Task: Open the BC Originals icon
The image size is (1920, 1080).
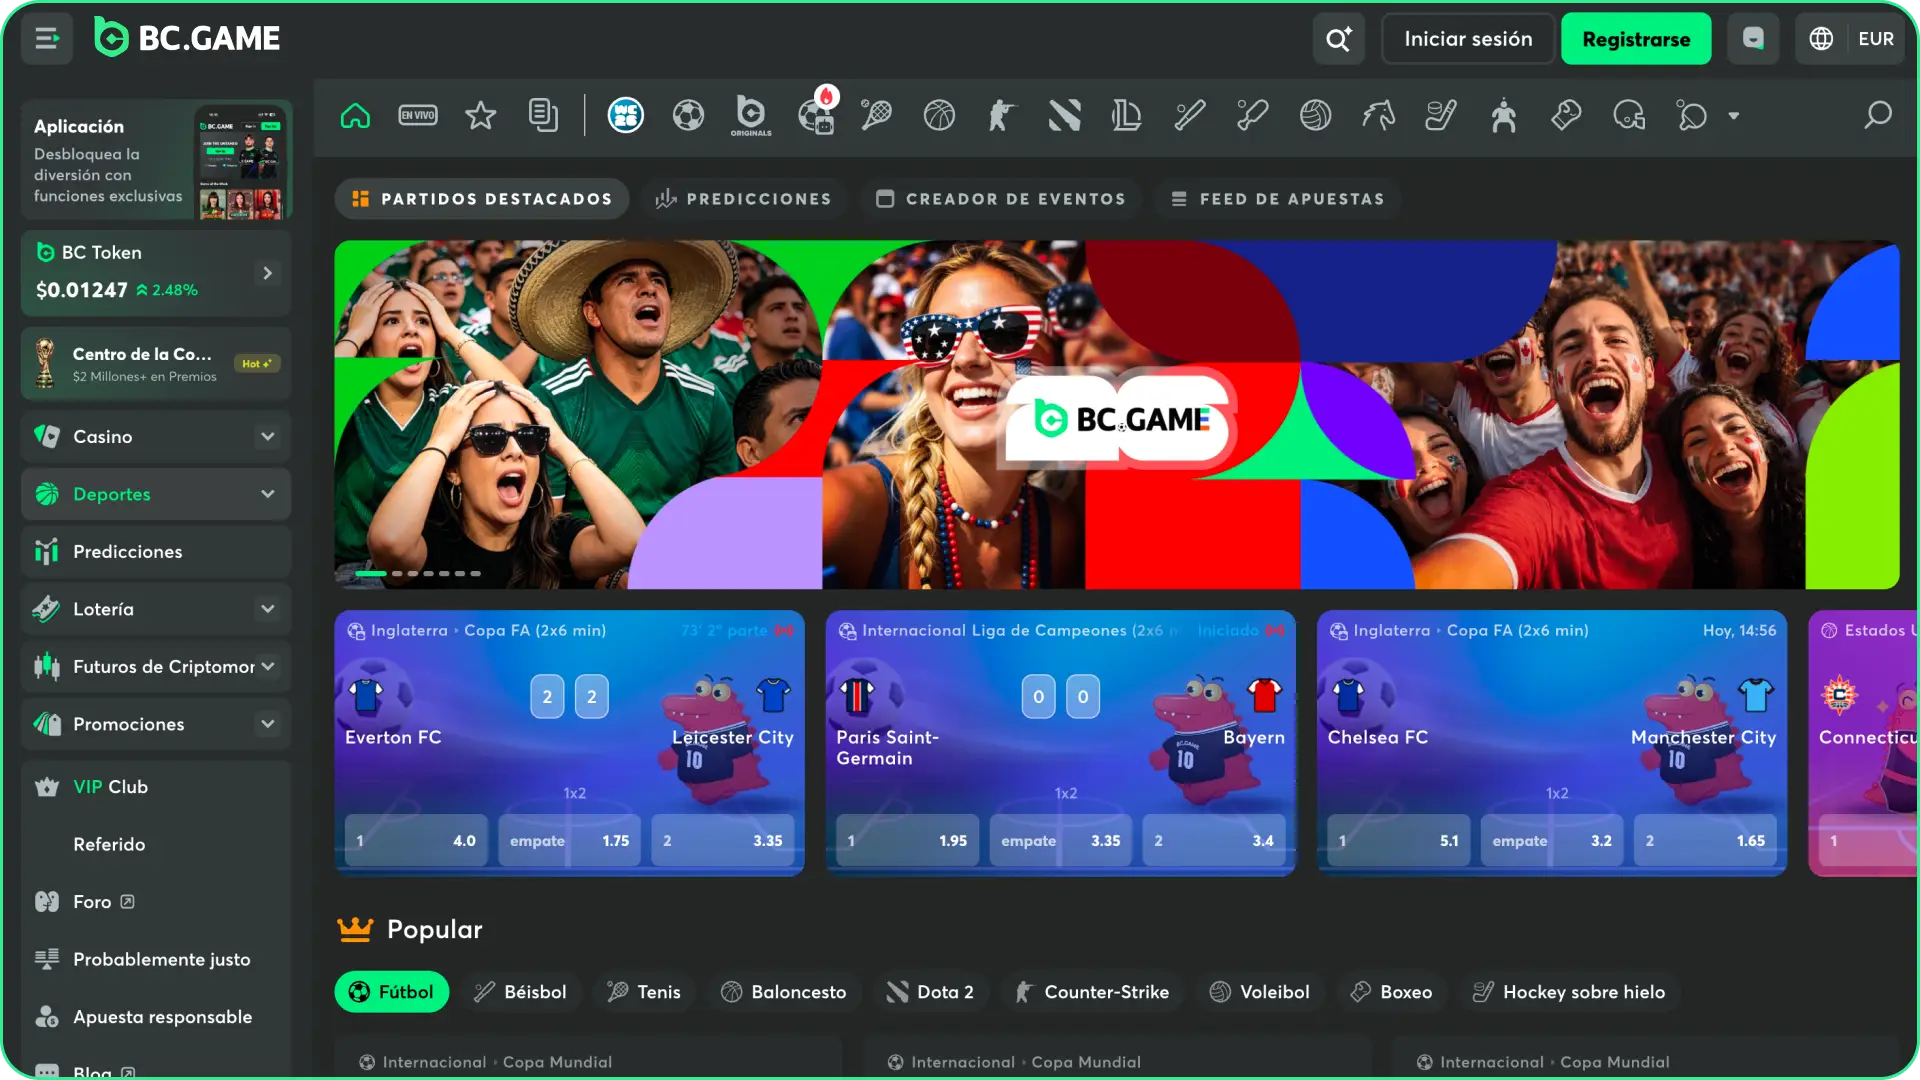Action: click(751, 116)
